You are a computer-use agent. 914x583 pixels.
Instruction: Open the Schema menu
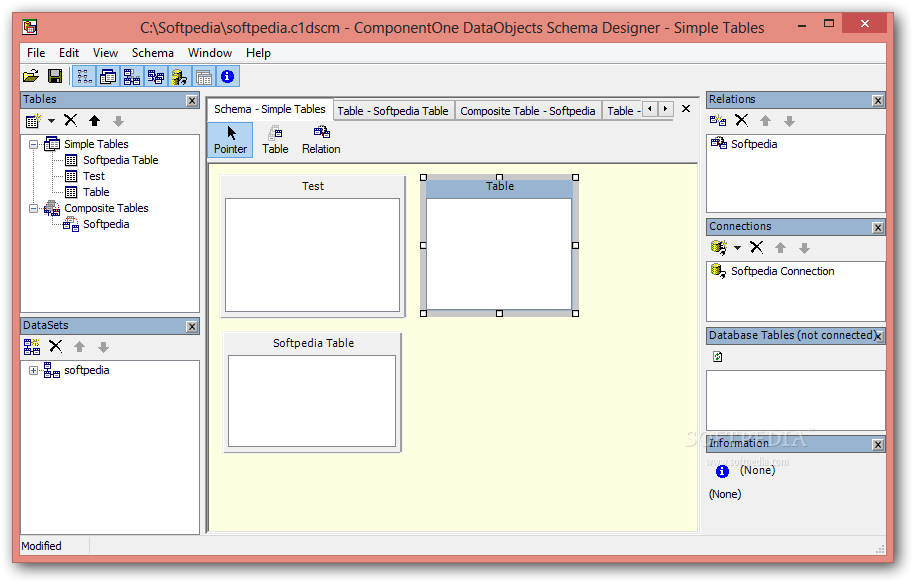153,53
